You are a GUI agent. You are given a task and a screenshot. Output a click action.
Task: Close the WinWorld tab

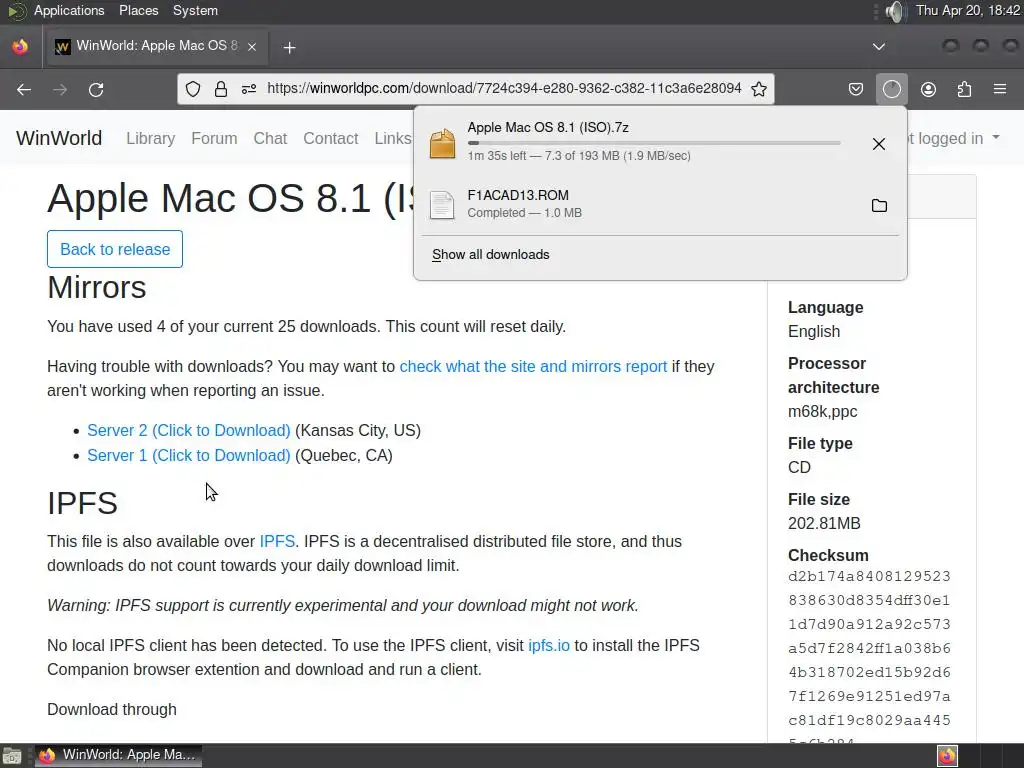[x=252, y=46]
